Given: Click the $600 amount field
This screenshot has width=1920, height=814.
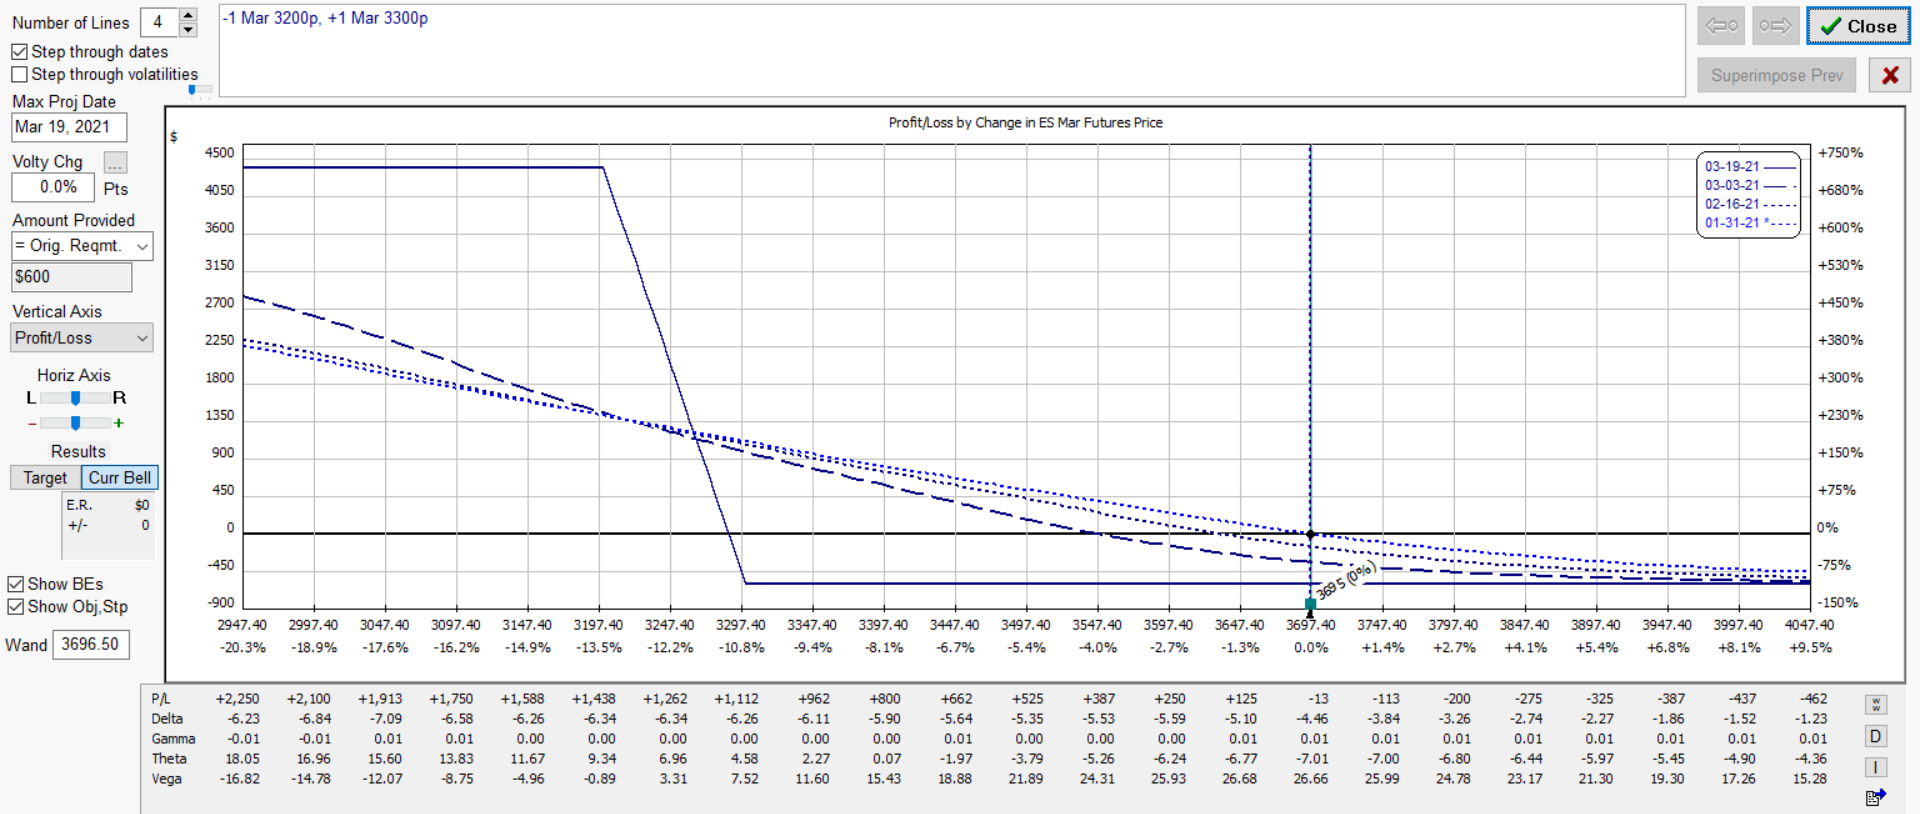Looking at the screenshot, I should point(71,277).
